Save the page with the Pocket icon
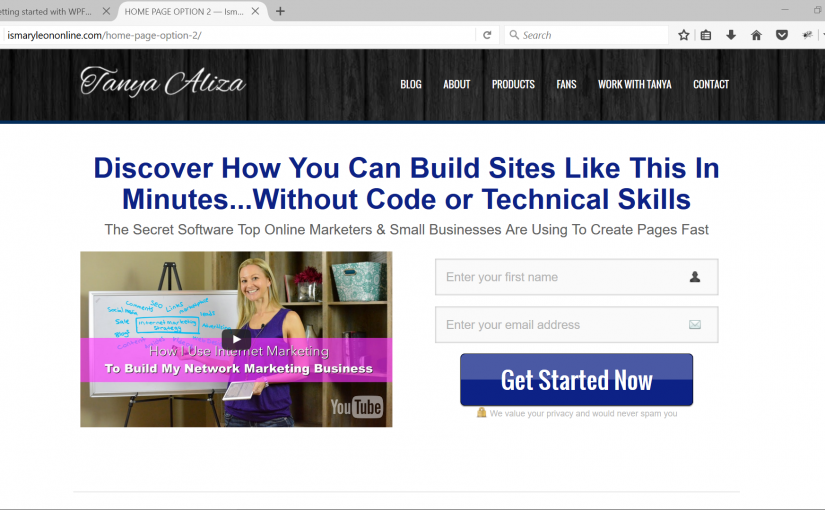Viewport: 825px width, 510px height. tap(782, 35)
